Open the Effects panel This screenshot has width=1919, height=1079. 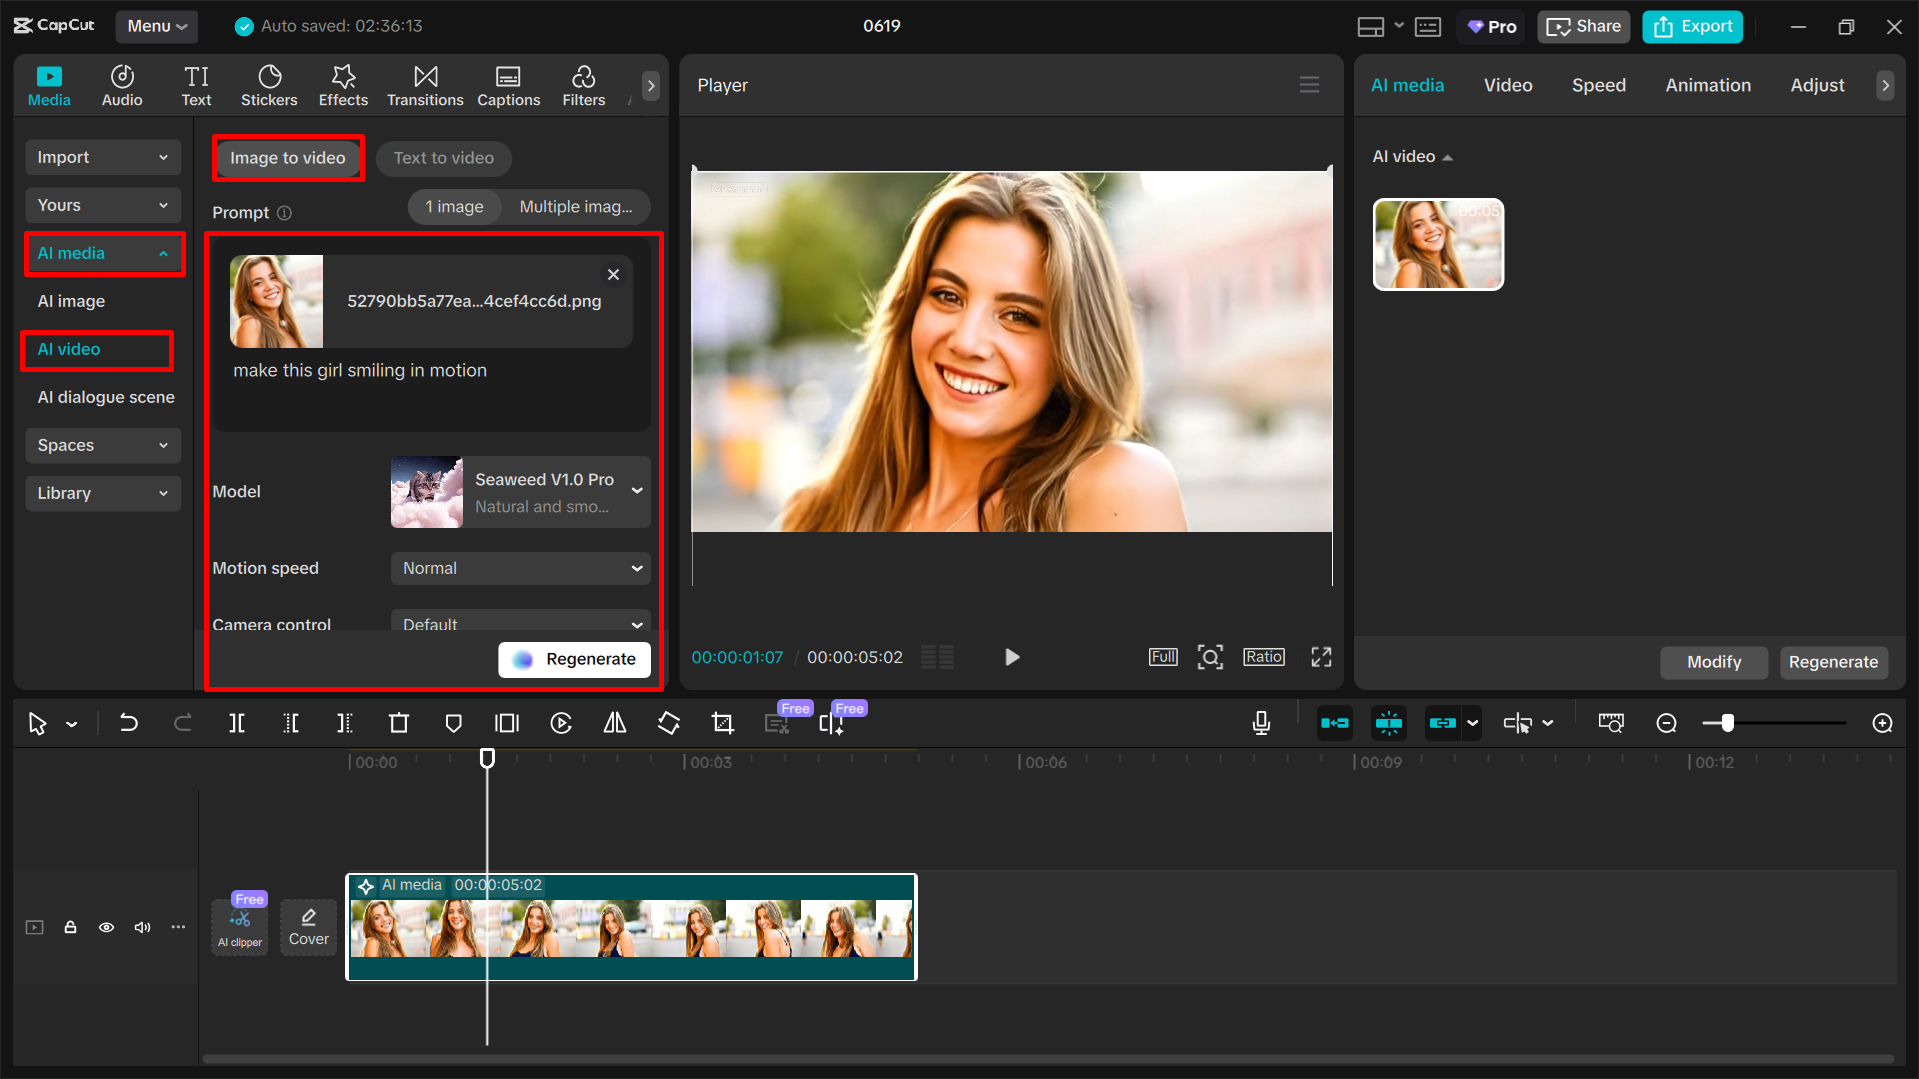tap(343, 86)
